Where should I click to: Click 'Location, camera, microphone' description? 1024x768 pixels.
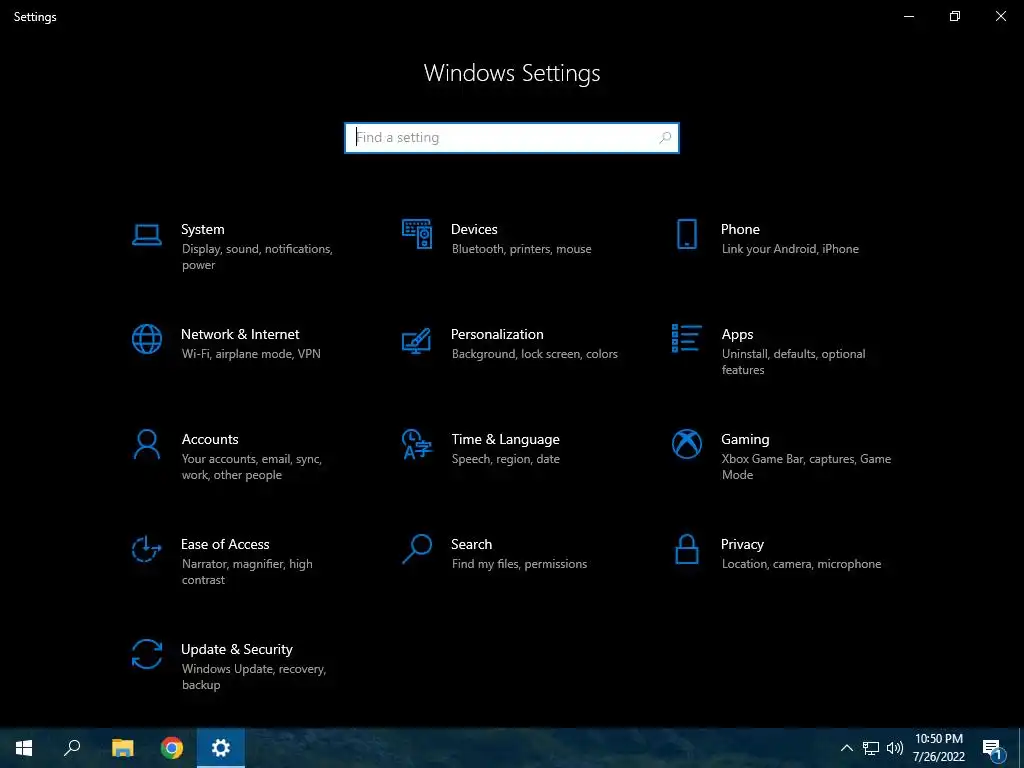[x=801, y=564]
